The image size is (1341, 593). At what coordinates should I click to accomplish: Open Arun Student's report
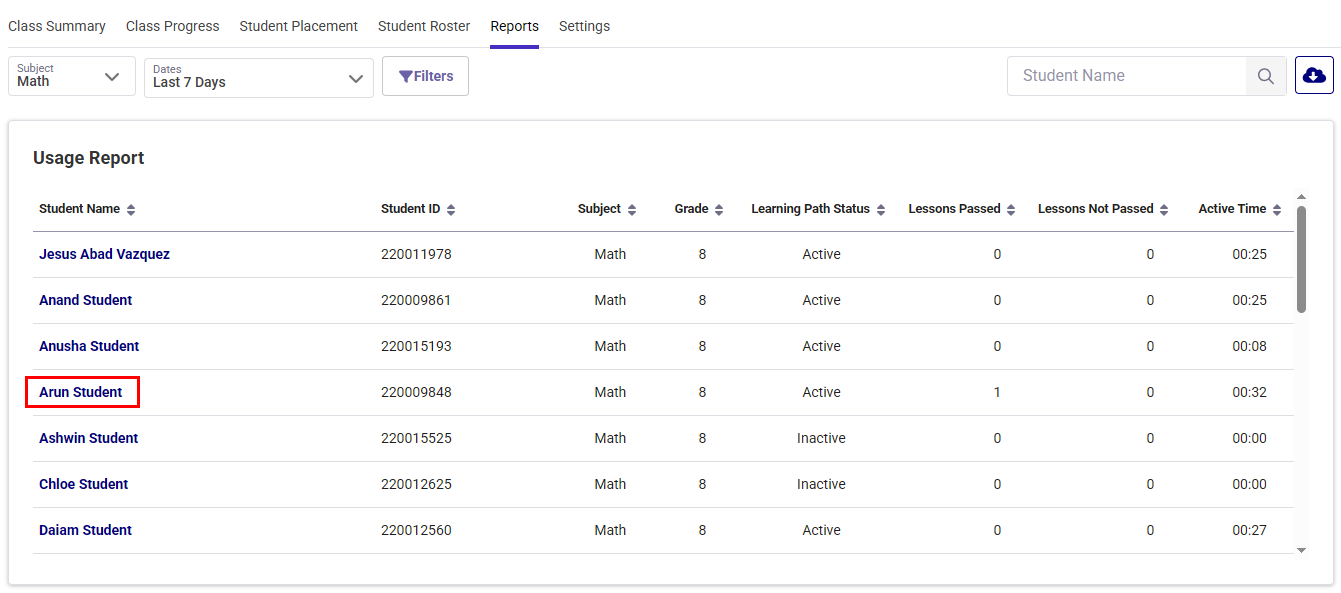click(82, 392)
